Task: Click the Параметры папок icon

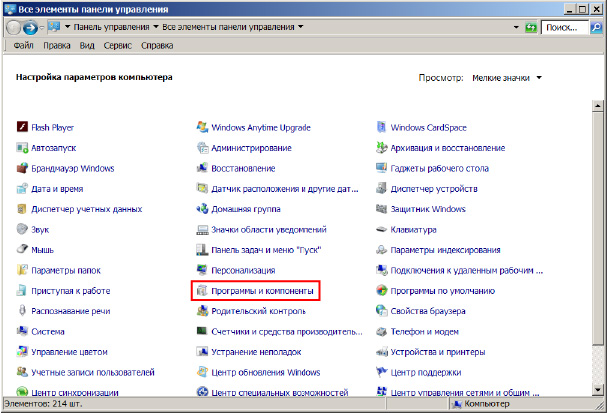Action: point(22,270)
